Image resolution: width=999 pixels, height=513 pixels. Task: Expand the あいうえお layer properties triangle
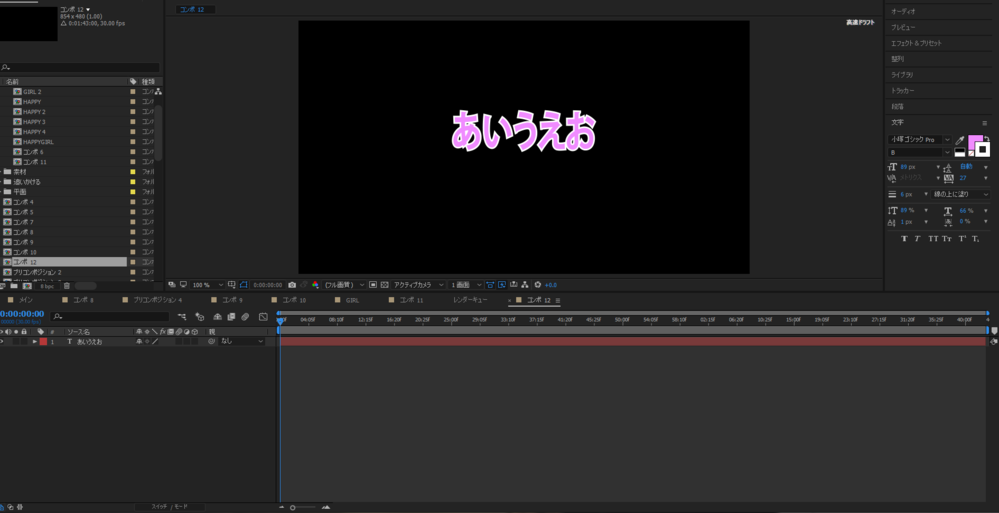coord(35,342)
